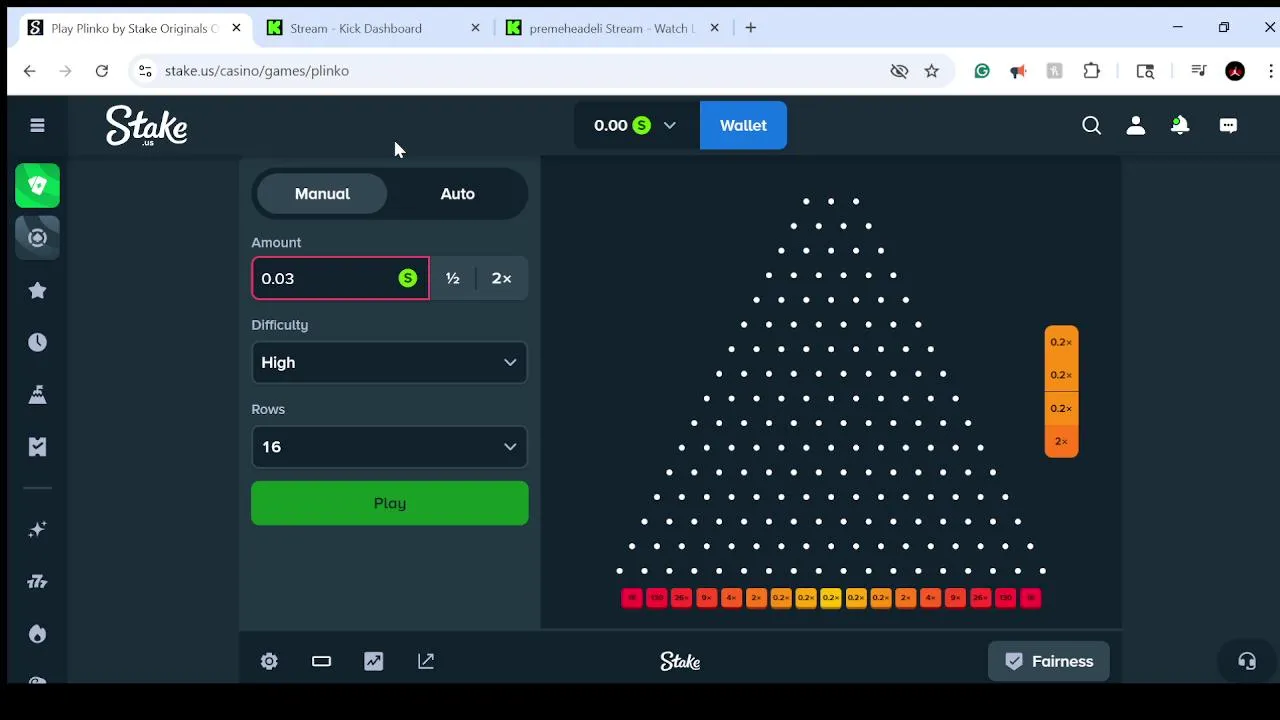Open the user profile icon

click(1136, 125)
